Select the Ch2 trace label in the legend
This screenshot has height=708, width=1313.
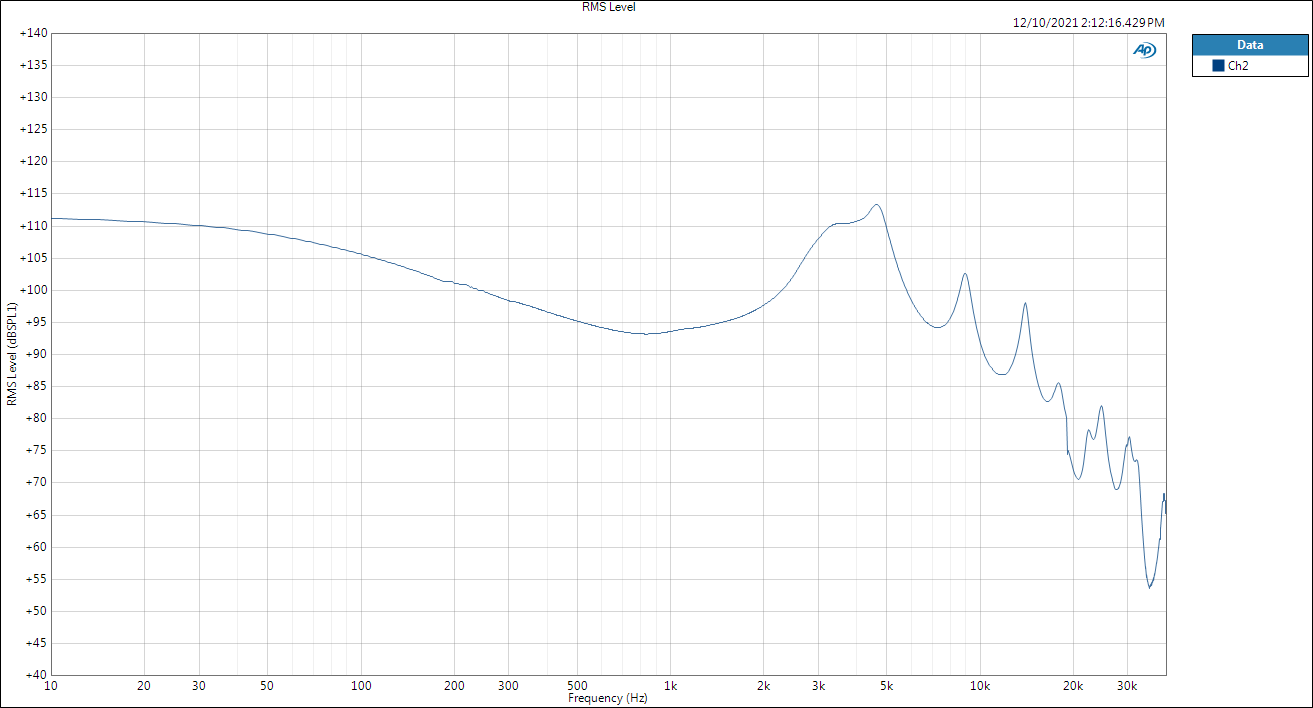click(1238, 66)
